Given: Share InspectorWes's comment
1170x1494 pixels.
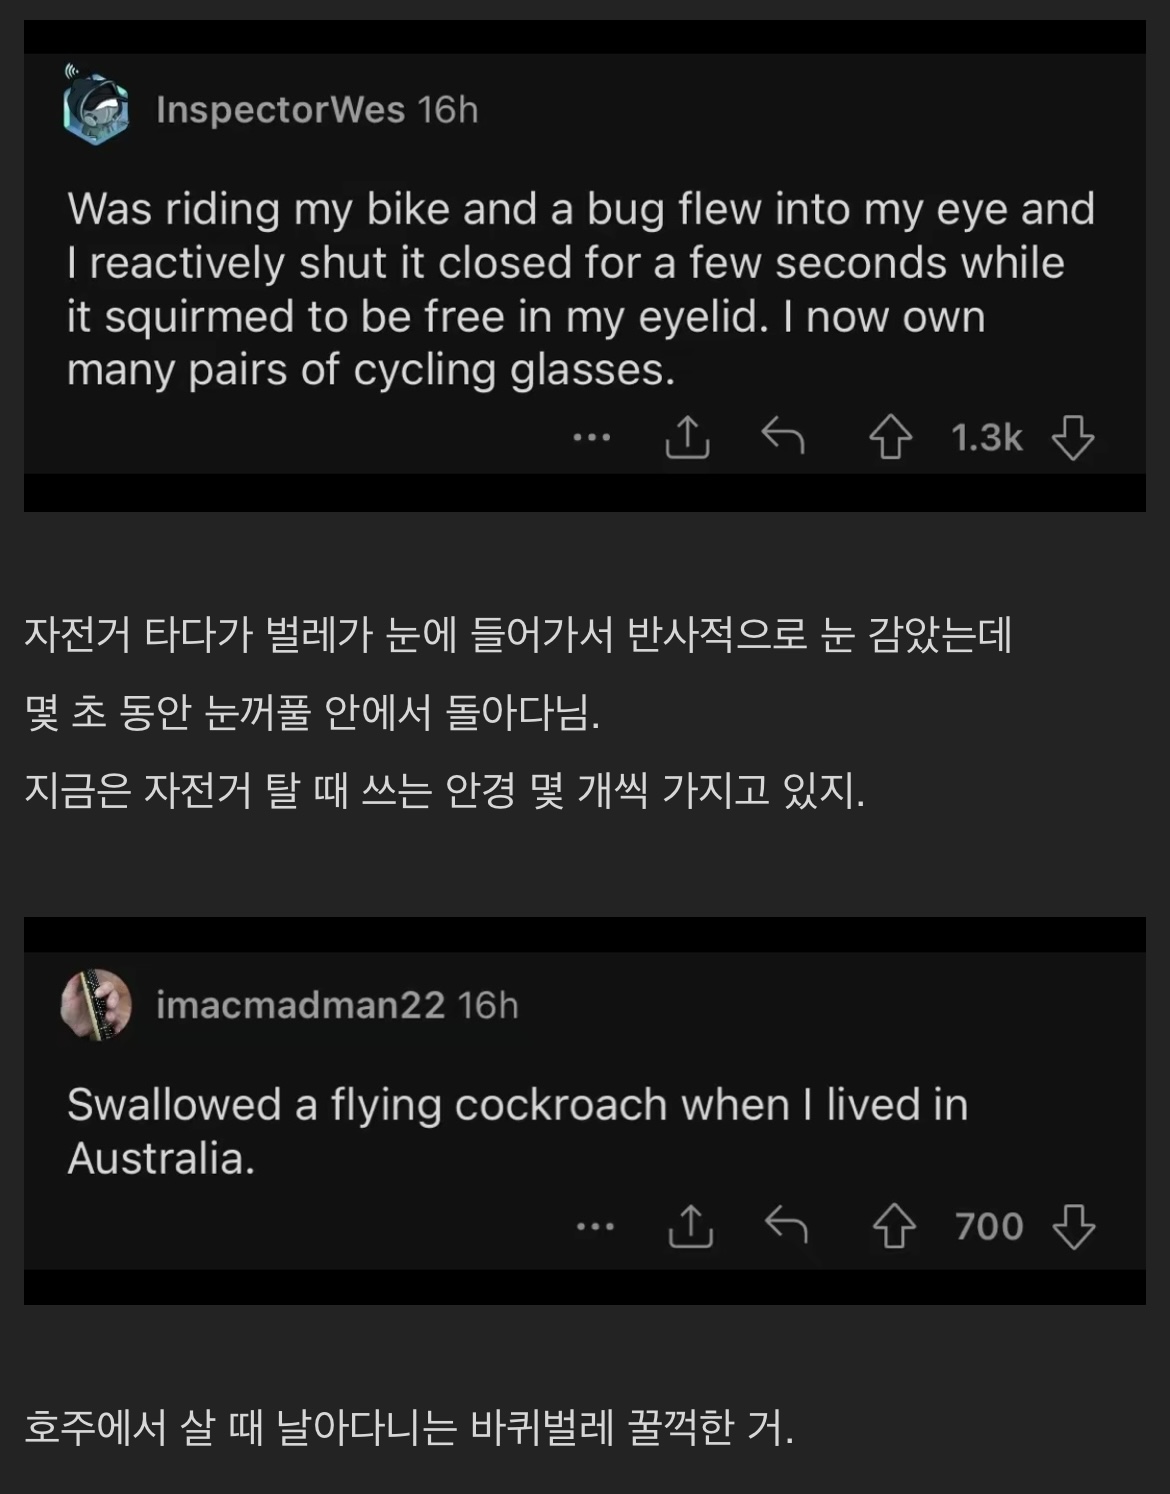Looking at the screenshot, I should click(x=688, y=437).
